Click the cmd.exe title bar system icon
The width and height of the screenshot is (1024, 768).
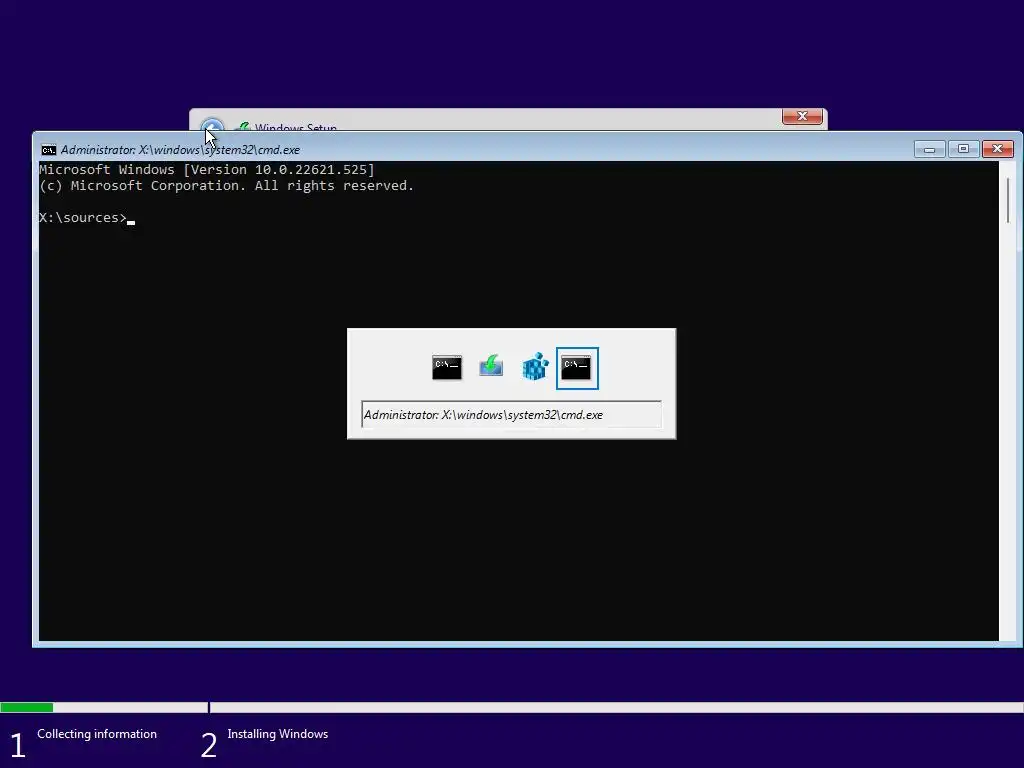click(x=48, y=150)
